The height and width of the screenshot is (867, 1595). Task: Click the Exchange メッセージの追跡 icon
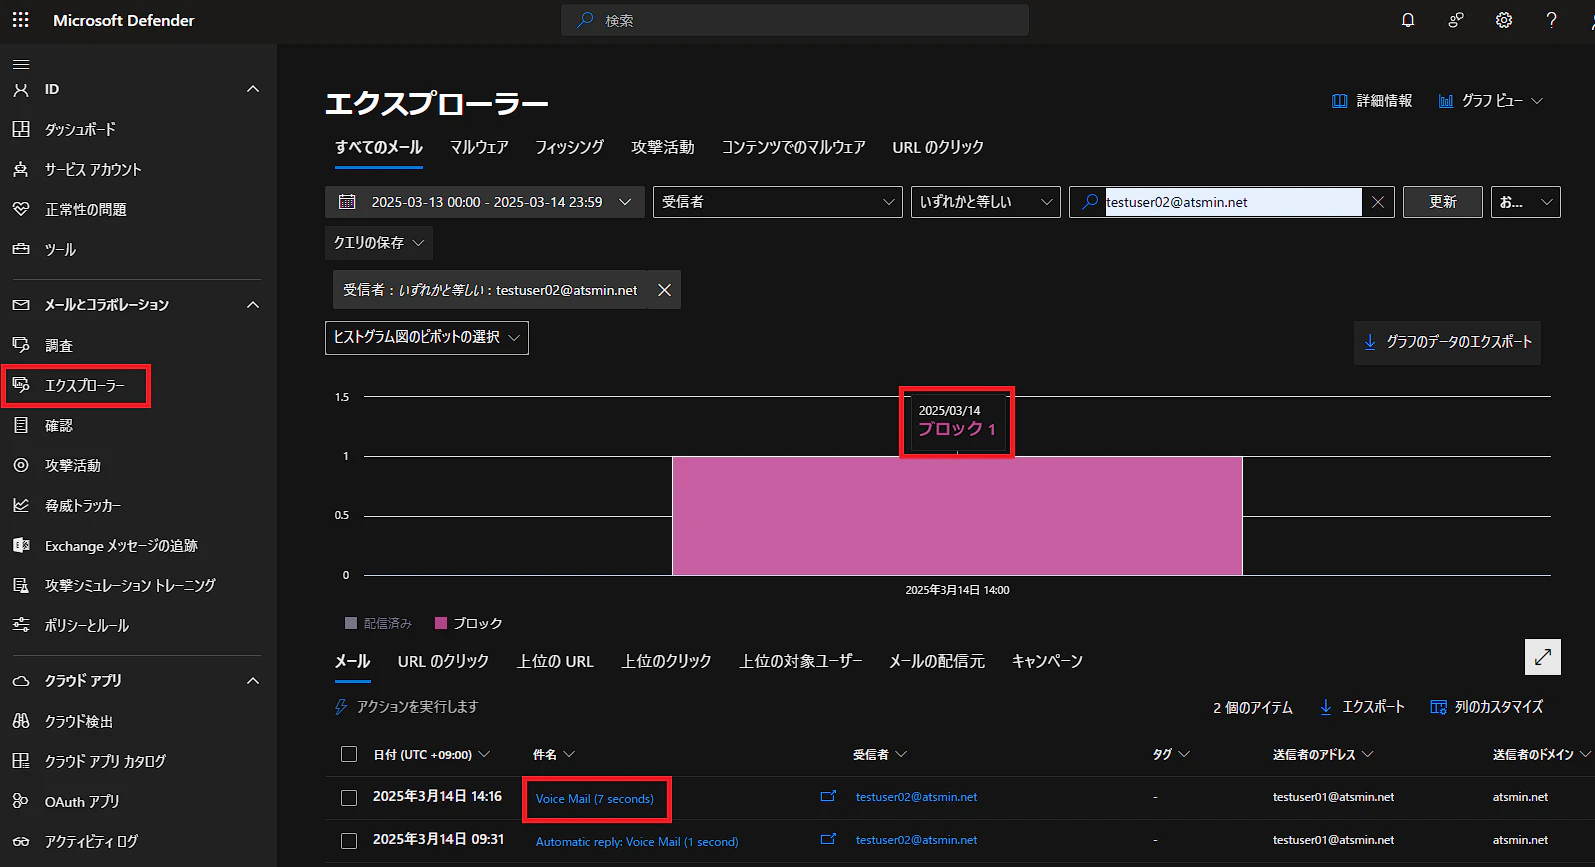tap(21, 545)
